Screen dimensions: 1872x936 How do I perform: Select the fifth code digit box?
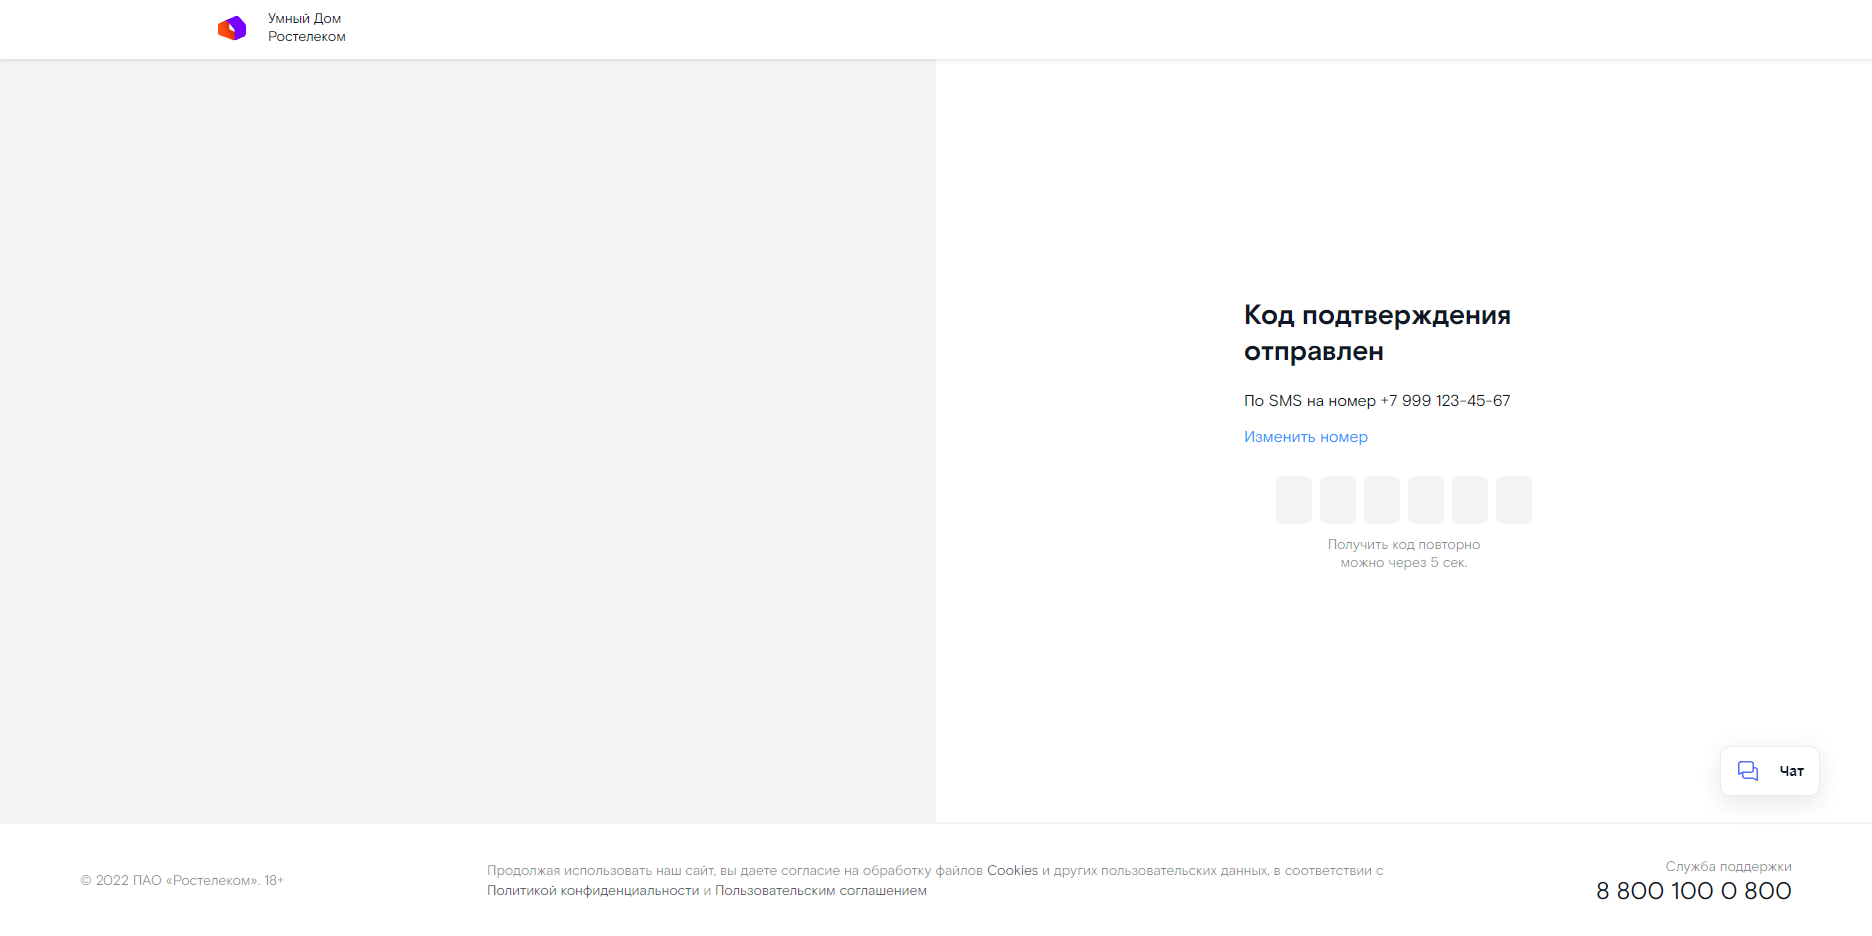[x=1469, y=500]
